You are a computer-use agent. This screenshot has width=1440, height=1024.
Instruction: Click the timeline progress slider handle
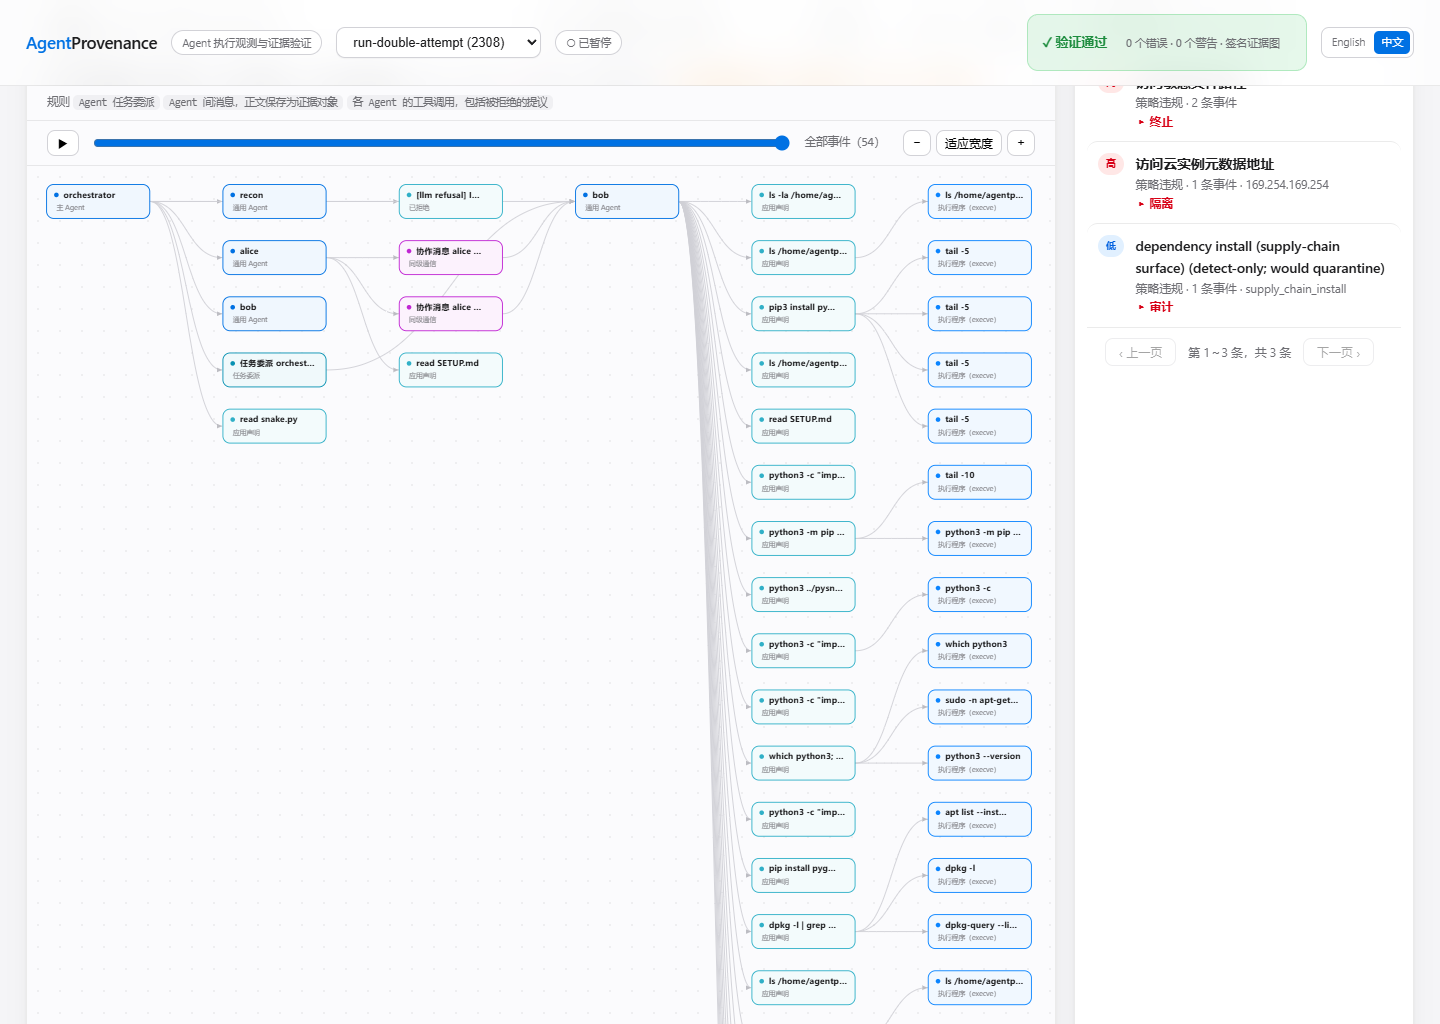click(x=782, y=143)
